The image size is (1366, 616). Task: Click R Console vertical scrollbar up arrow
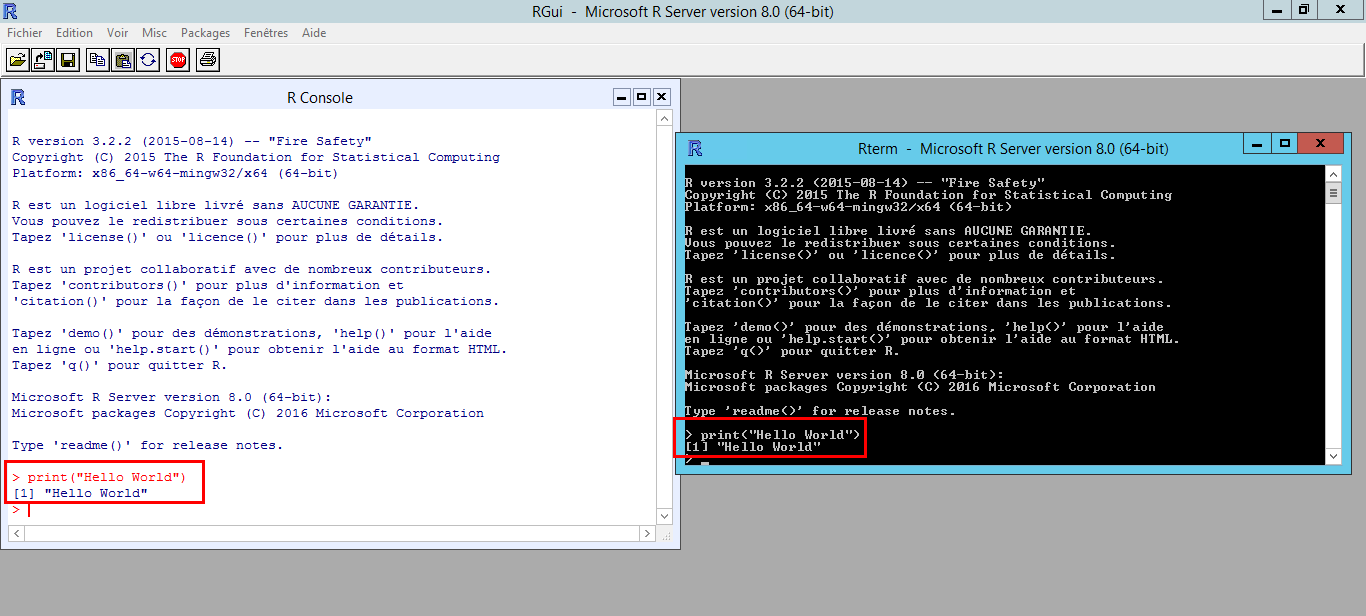click(x=664, y=118)
